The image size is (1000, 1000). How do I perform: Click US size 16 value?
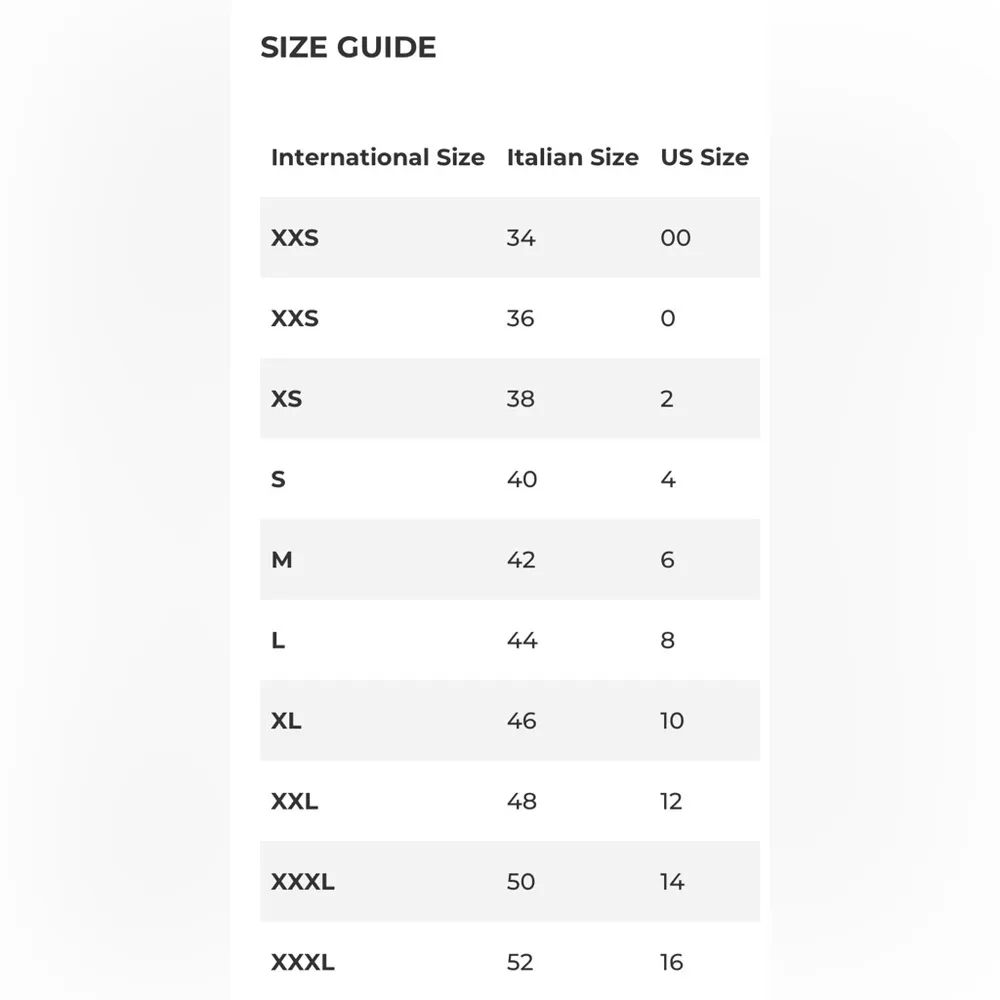point(671,962)
